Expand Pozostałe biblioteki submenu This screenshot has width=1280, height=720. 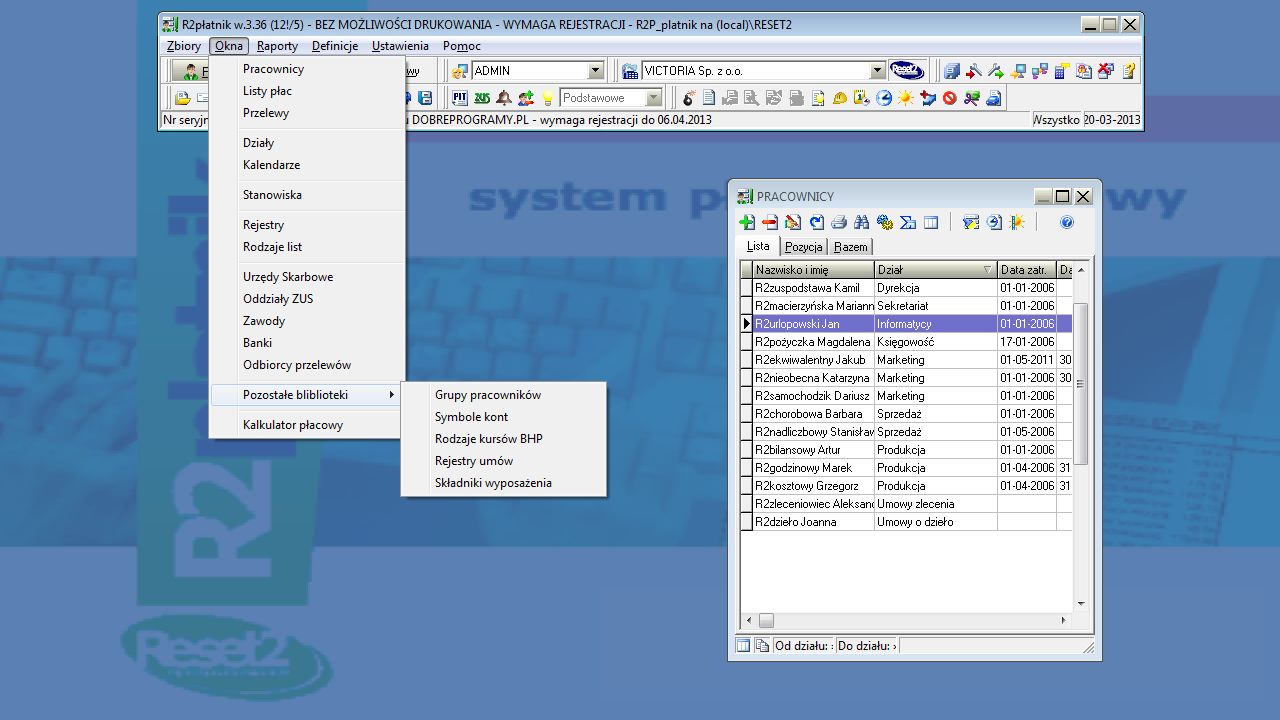click(x=308, y=395)
